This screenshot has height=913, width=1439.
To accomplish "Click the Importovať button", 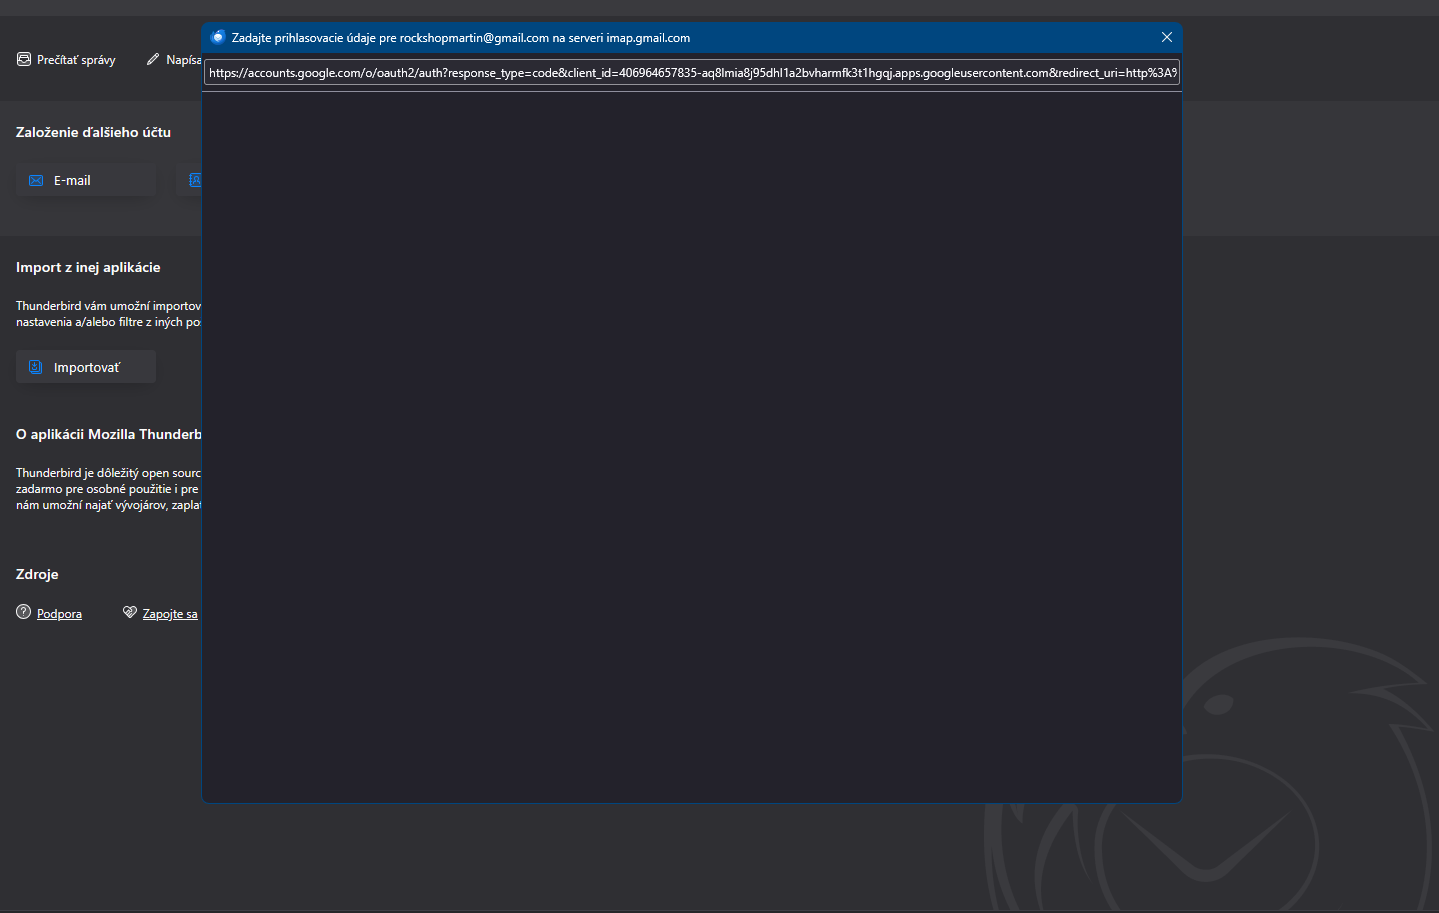I will (86, 367).
